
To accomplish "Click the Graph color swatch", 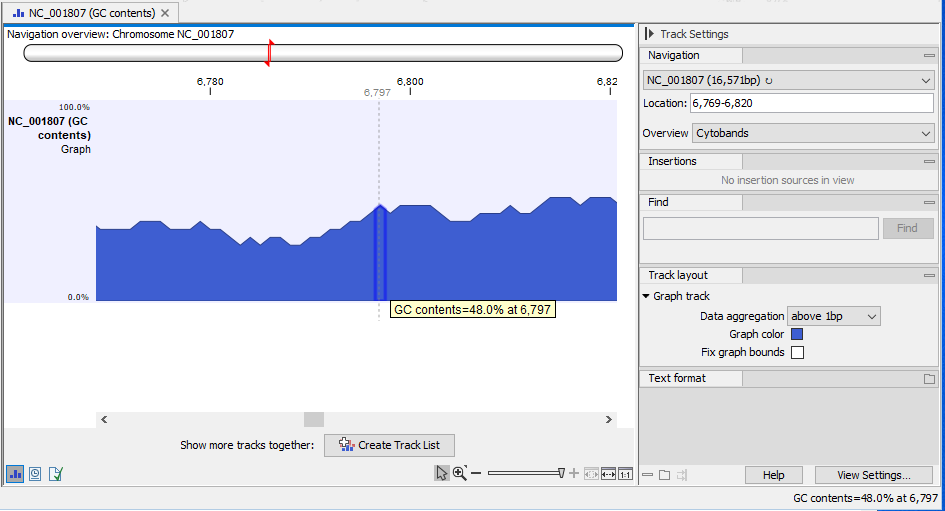I will tap(797, 334).
